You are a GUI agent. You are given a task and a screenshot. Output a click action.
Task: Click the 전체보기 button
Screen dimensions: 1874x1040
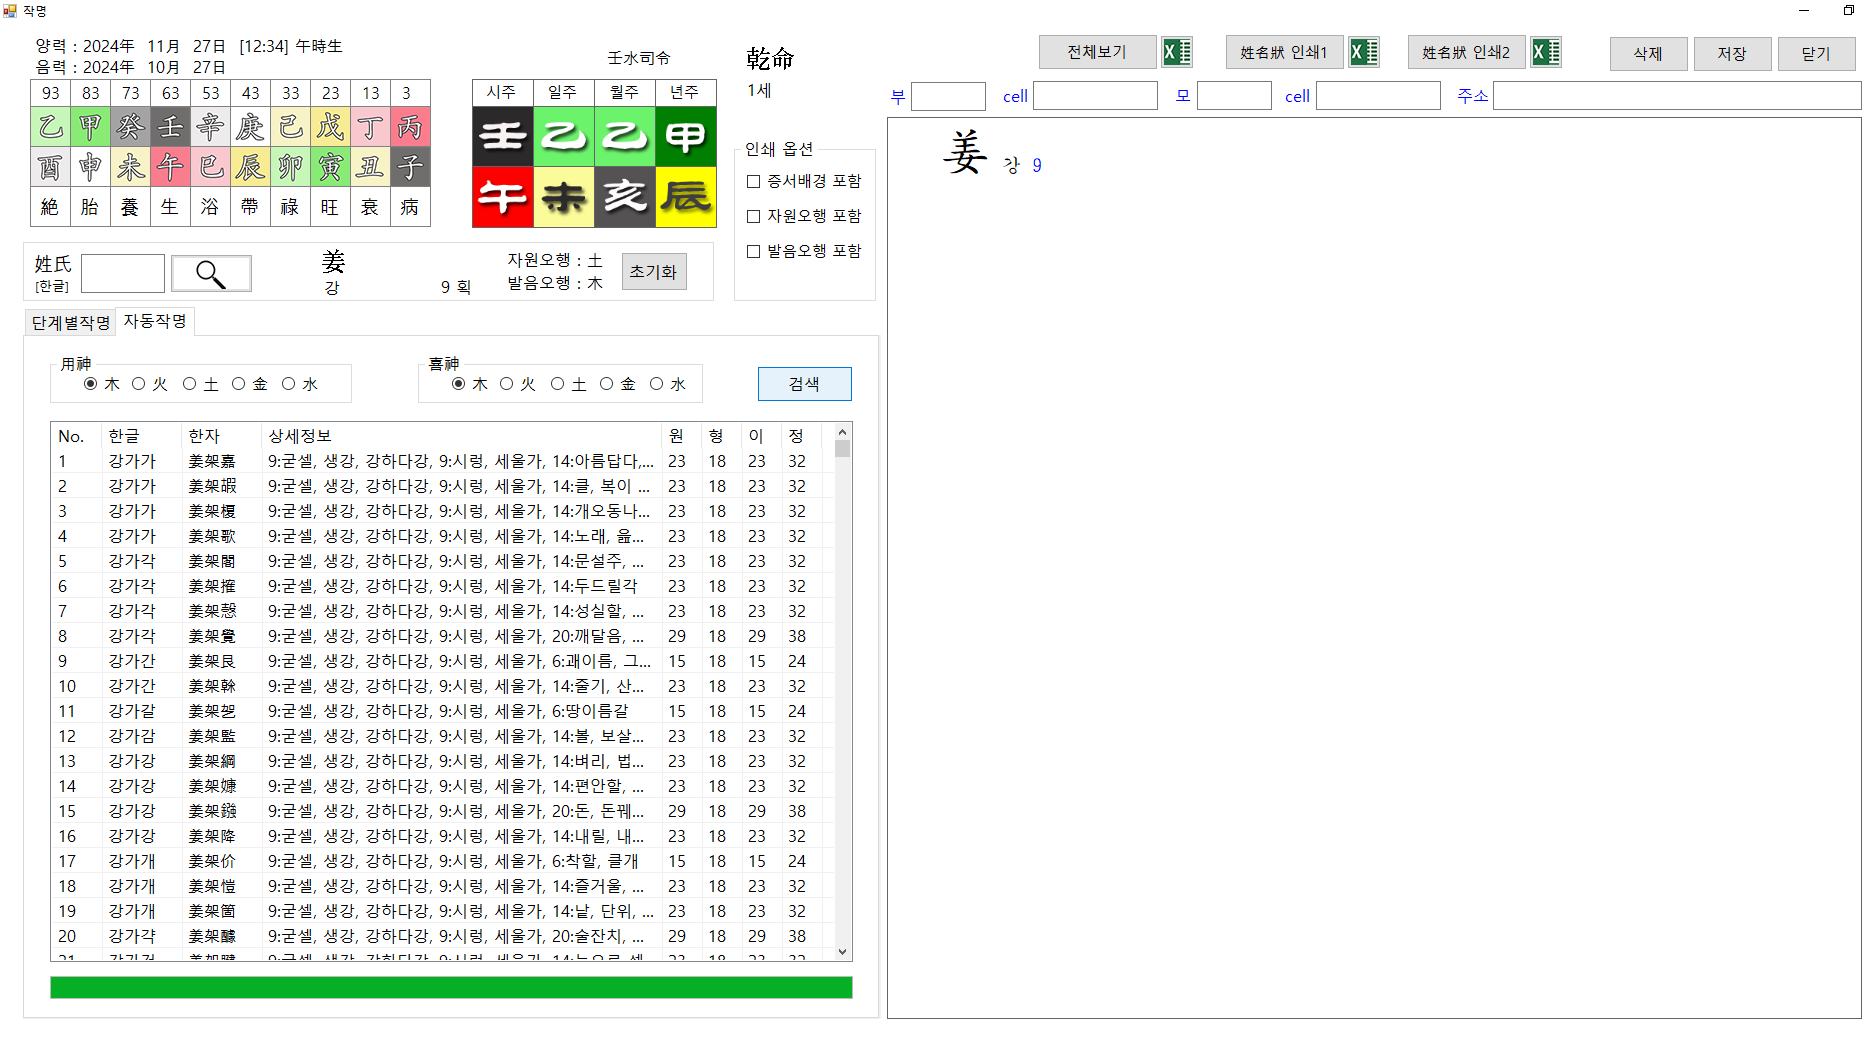(1097, 52)
